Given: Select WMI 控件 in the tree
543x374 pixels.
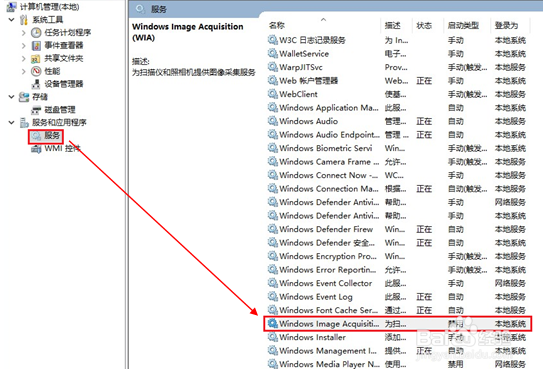Looking at the screenshot, I should tap(62, 149).
